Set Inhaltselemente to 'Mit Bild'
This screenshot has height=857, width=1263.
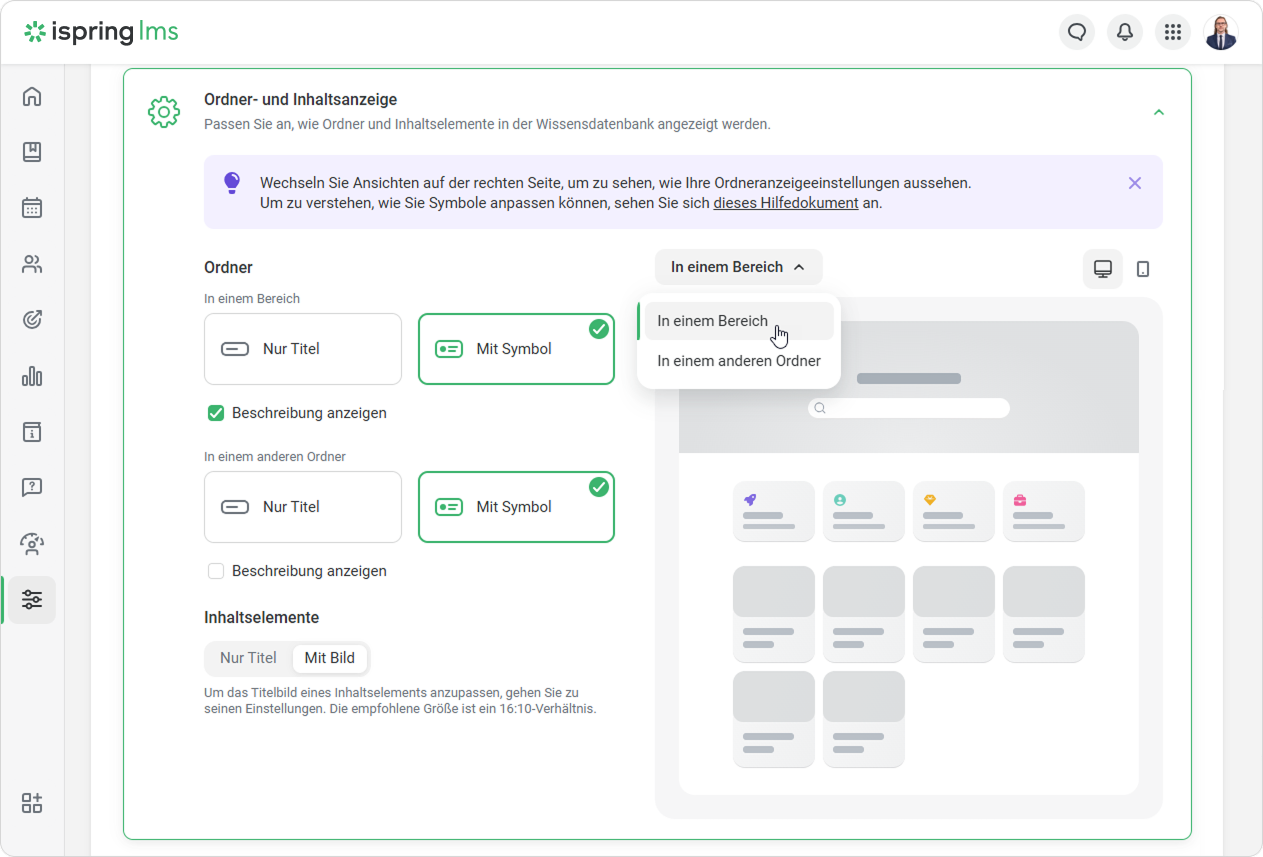[x=330, y=658]
